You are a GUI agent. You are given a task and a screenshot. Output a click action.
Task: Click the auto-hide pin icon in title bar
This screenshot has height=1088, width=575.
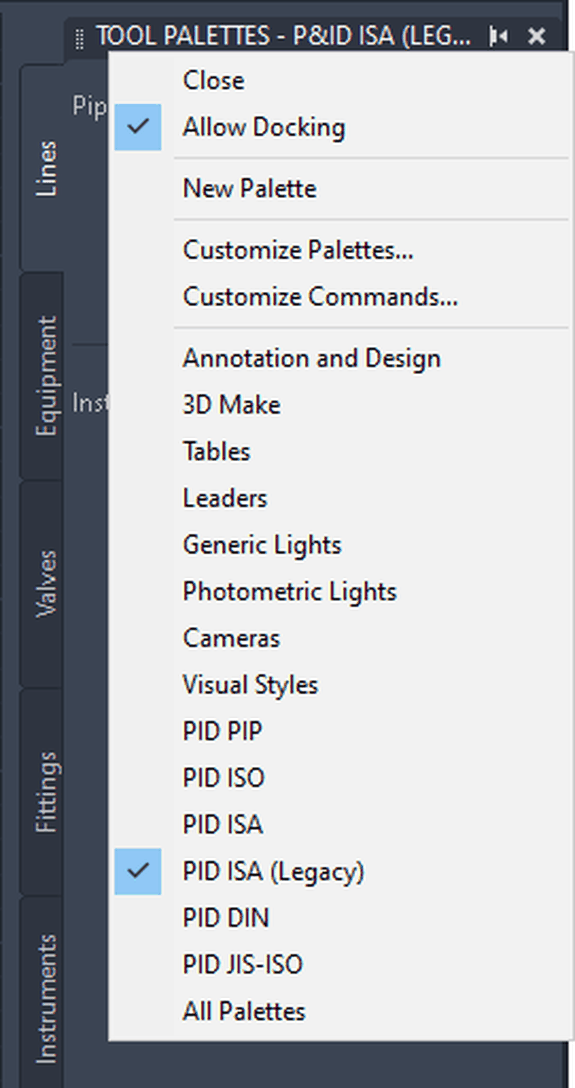497,36
